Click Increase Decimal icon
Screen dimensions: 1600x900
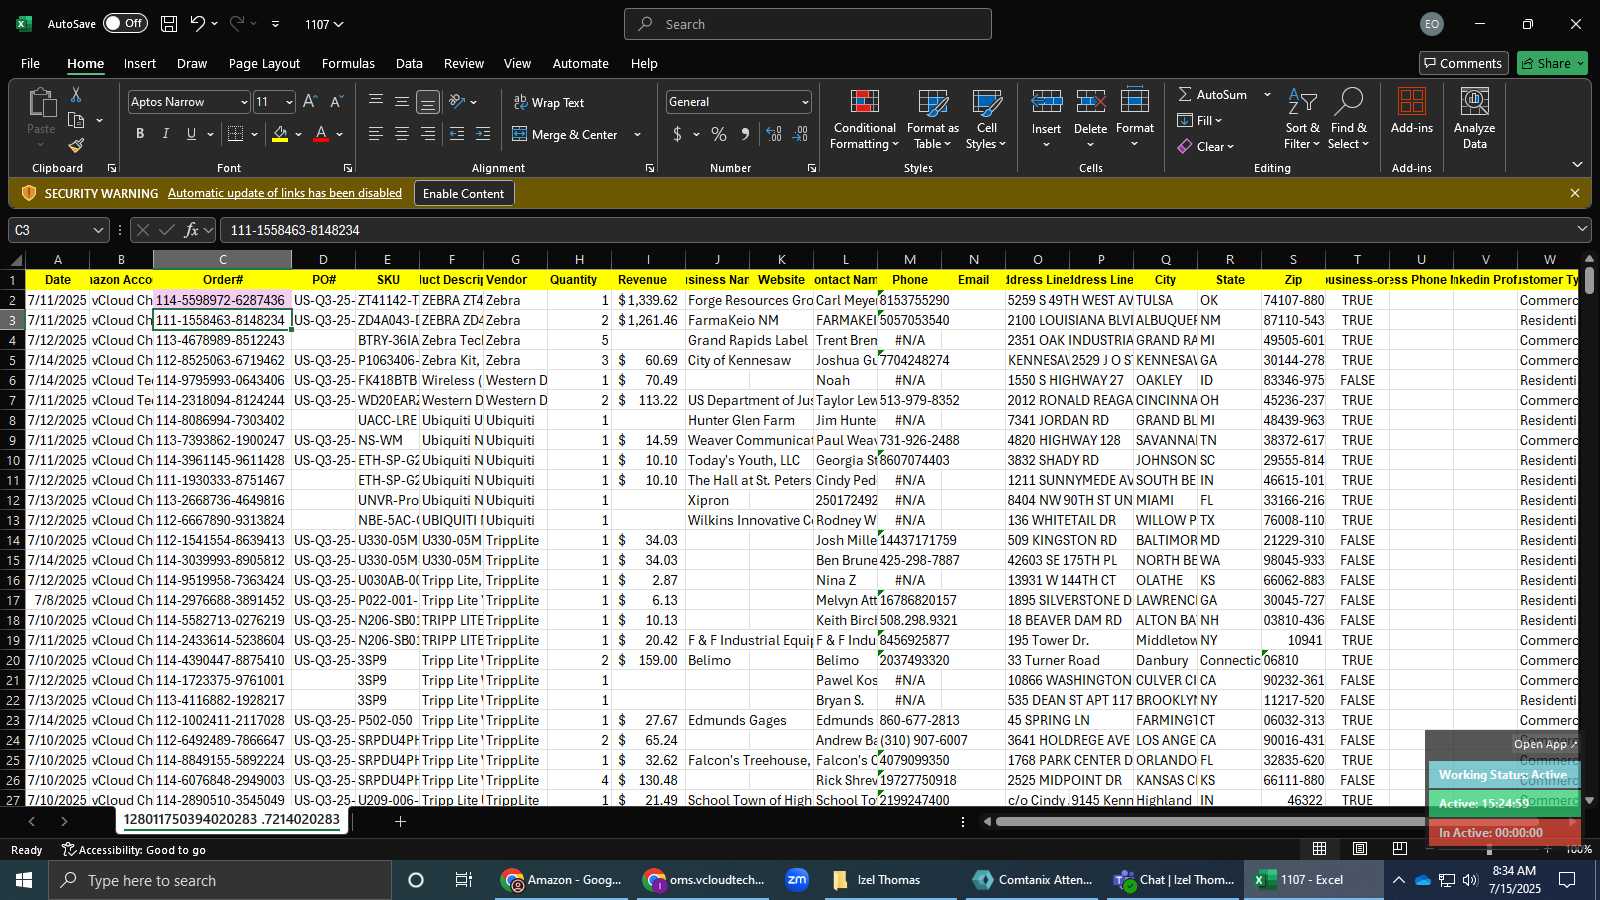click(x=774, y=134)
